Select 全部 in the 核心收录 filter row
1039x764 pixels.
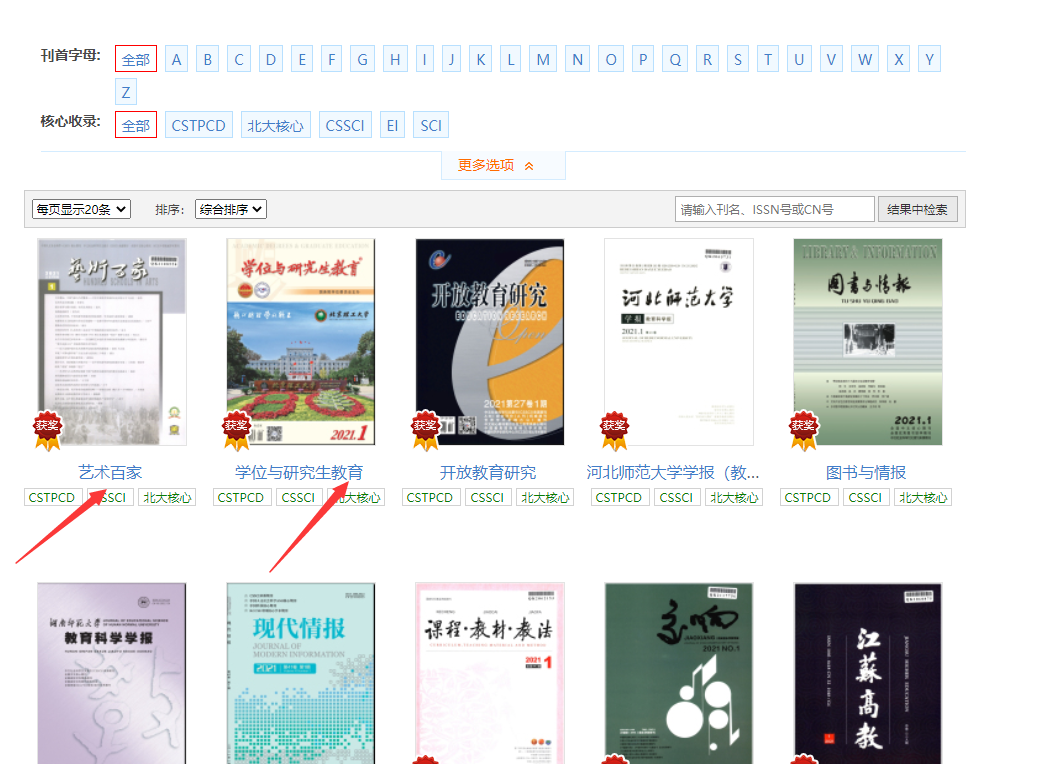[x=136, y=125]
